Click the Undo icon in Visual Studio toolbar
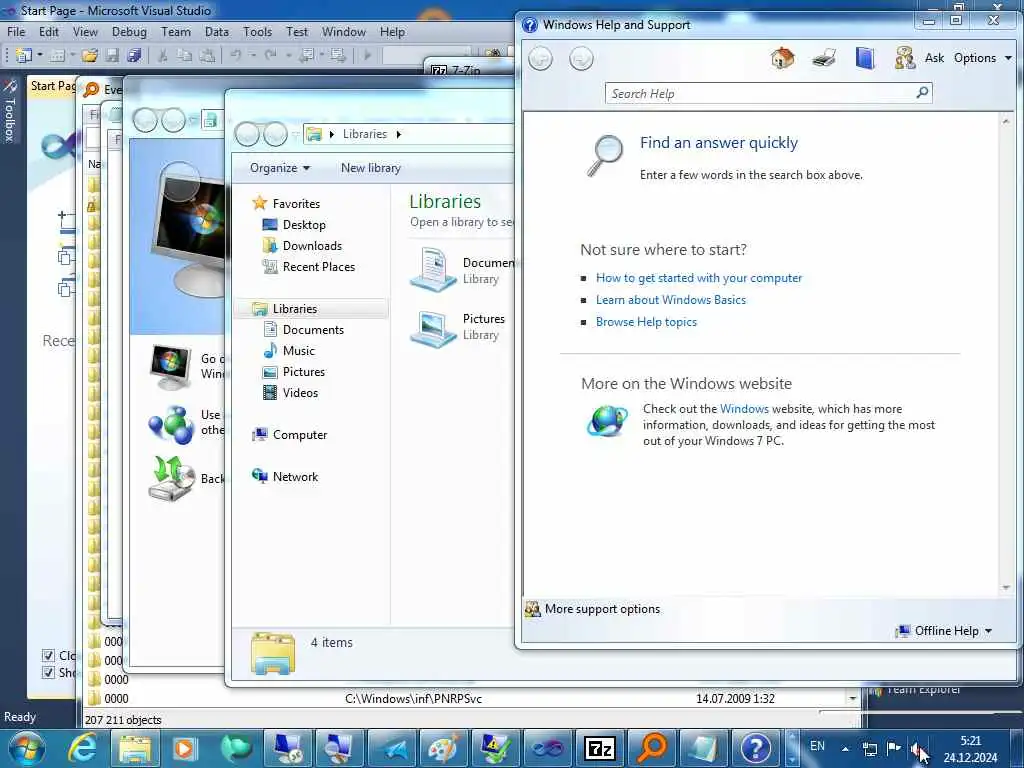This screenshot has height=768, width=1024. [236, 56]
